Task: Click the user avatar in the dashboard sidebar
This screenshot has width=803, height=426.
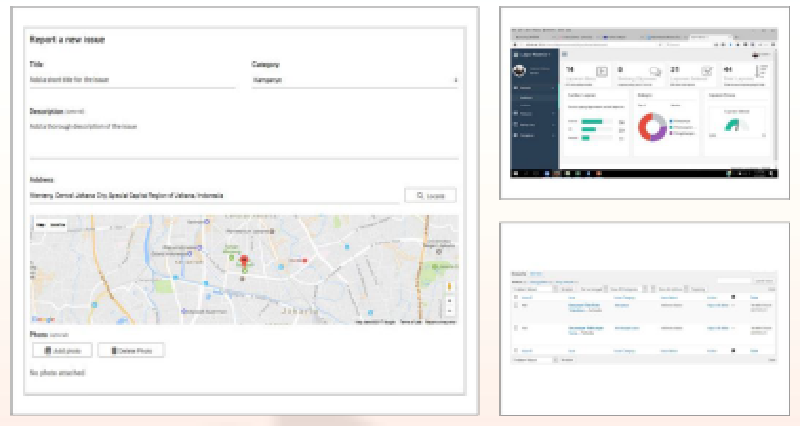Action: click(x=520, y=71)
